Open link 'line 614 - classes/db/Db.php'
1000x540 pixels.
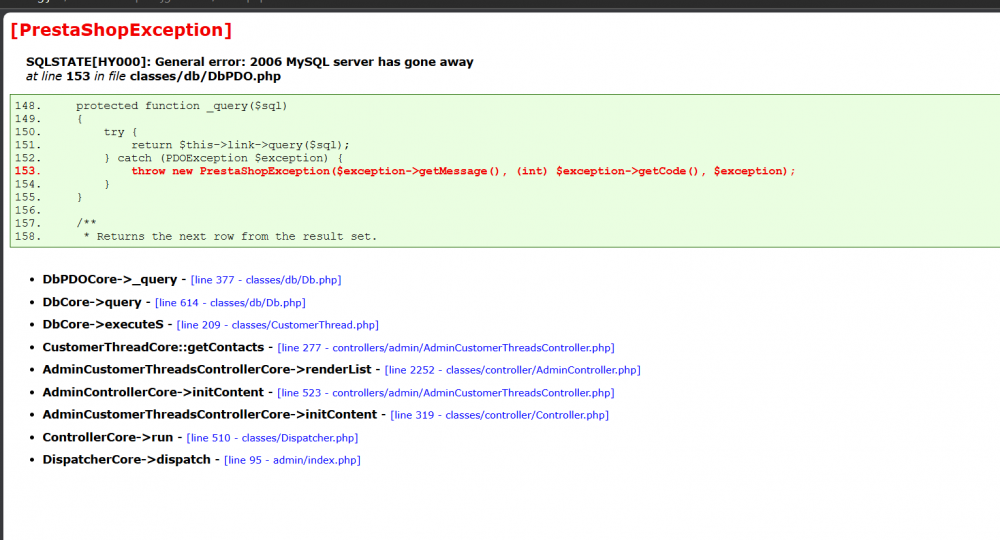230,303
